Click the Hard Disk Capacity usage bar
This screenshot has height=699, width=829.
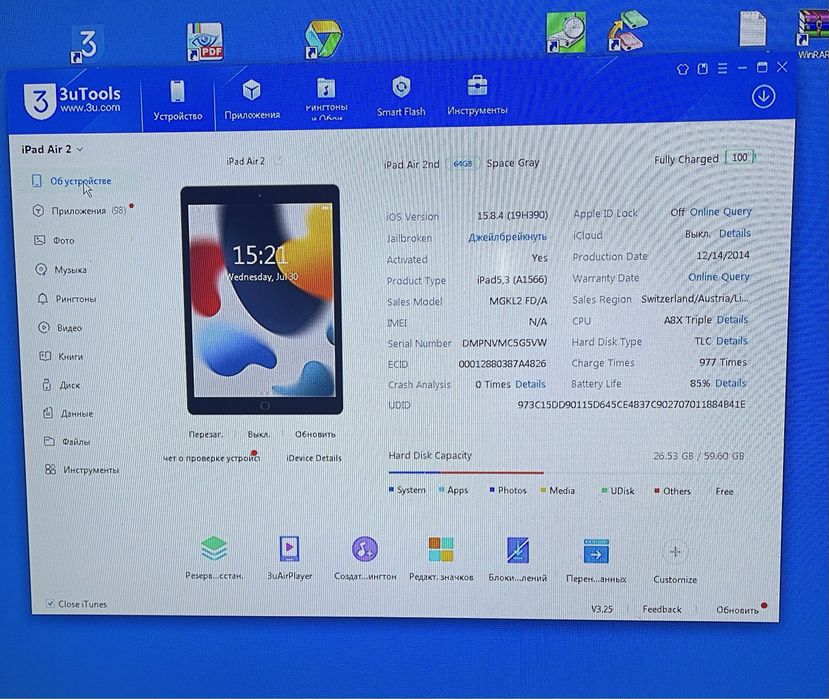pyautogui.click(x=566, y=472)
